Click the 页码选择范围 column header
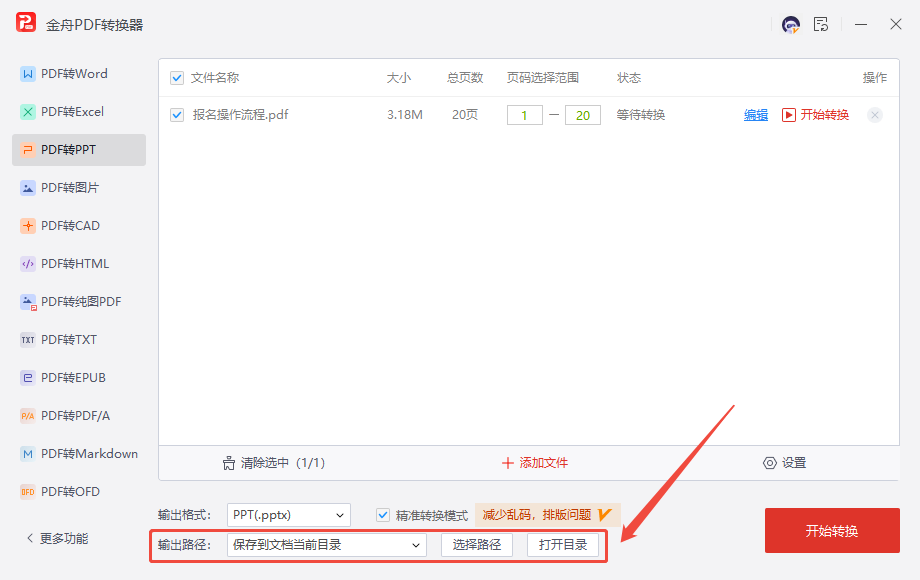The height and width of the screenshot is (580, 920). coord(543,78)
